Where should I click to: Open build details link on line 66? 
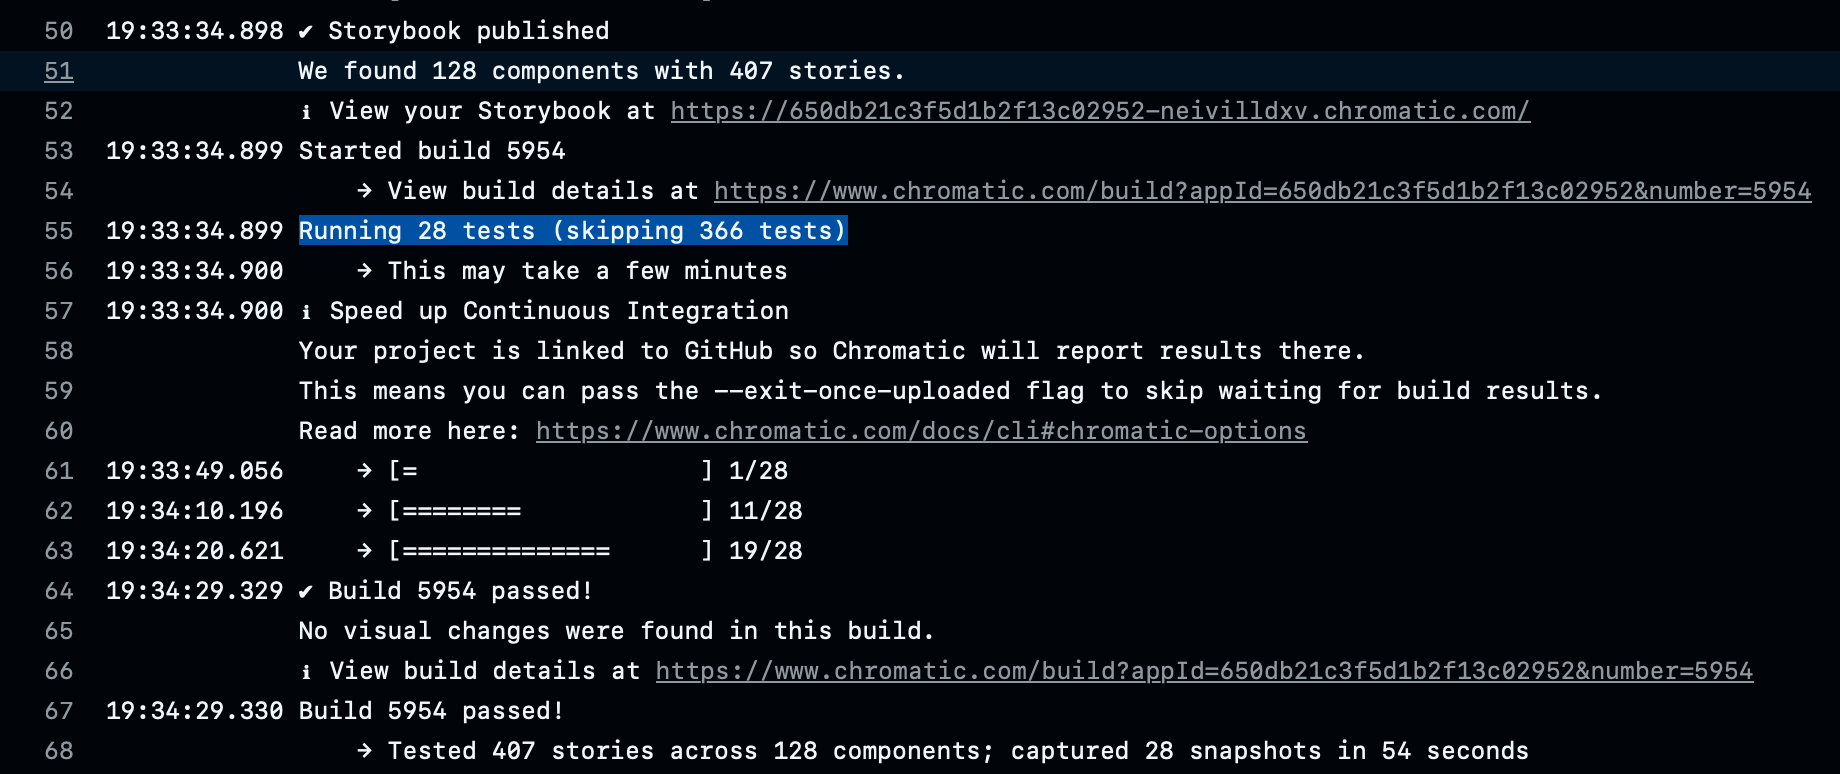click(x=1204, y=671)
